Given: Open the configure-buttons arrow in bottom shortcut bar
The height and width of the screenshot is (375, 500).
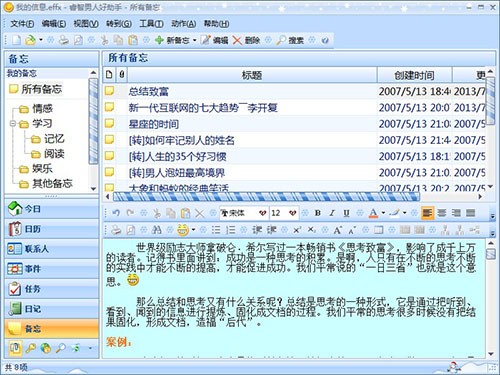Looking at the screenshot, I should [x=90, y=349].
